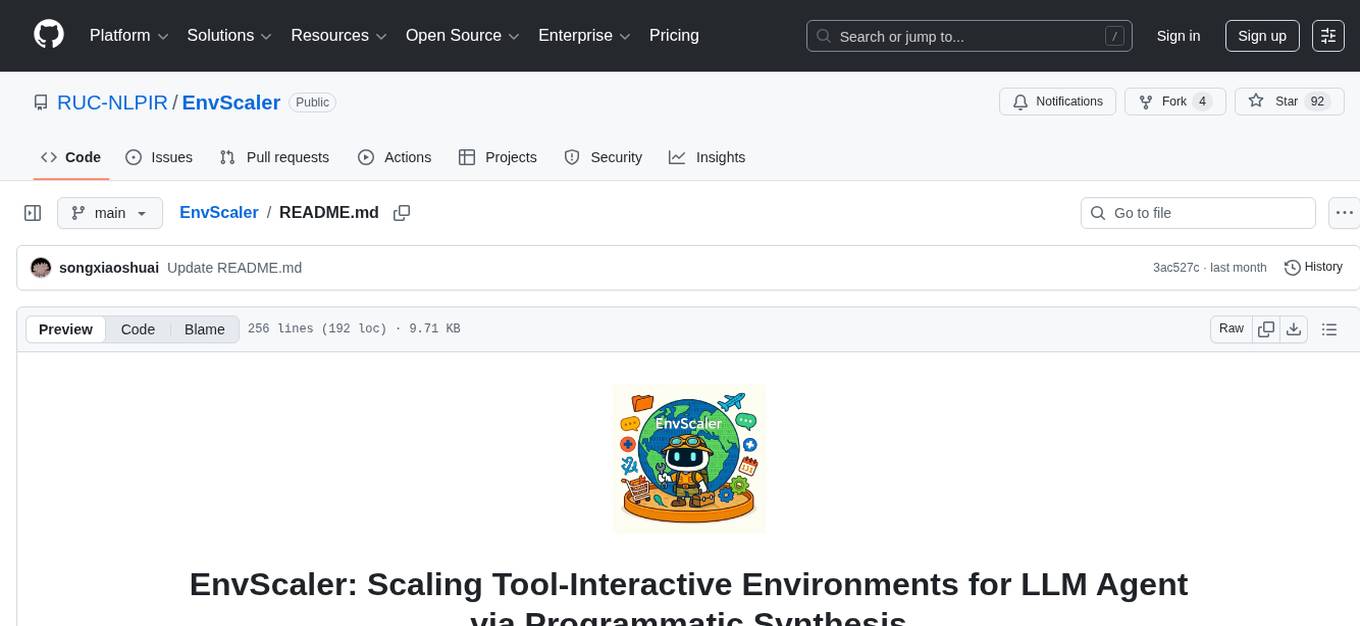Open the Security tab shield icon

[x=571, y=157]
